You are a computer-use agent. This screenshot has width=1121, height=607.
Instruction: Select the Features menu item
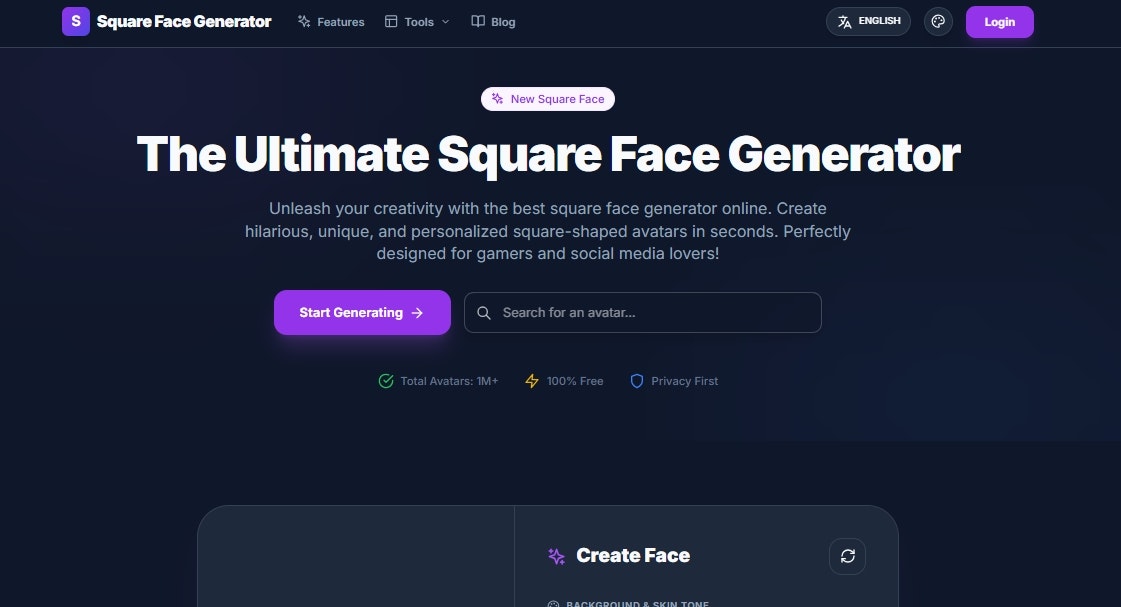340,21
